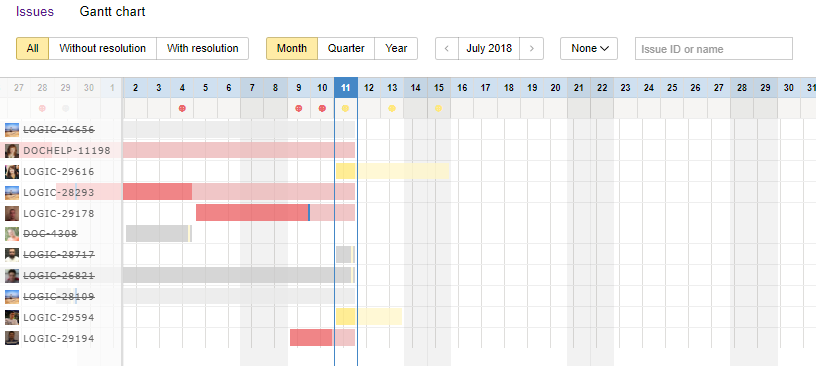The image size is (816, 366).
Task: Click the dark red progress bar of LOGIC-28293
Action: 158,192
